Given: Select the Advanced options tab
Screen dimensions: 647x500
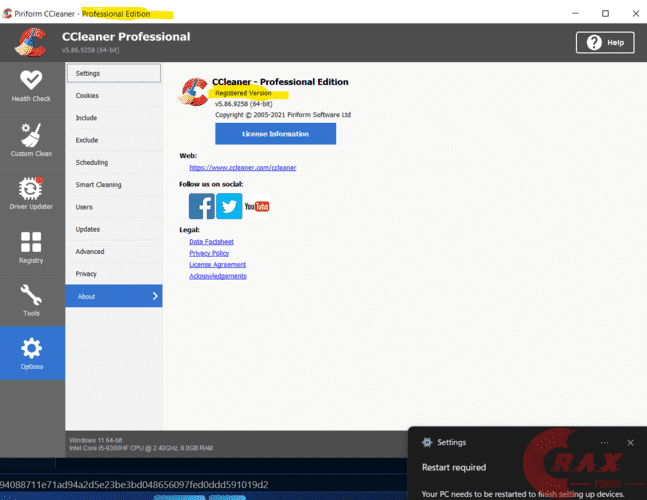Looking at the screenshot, I should [114, 251].
